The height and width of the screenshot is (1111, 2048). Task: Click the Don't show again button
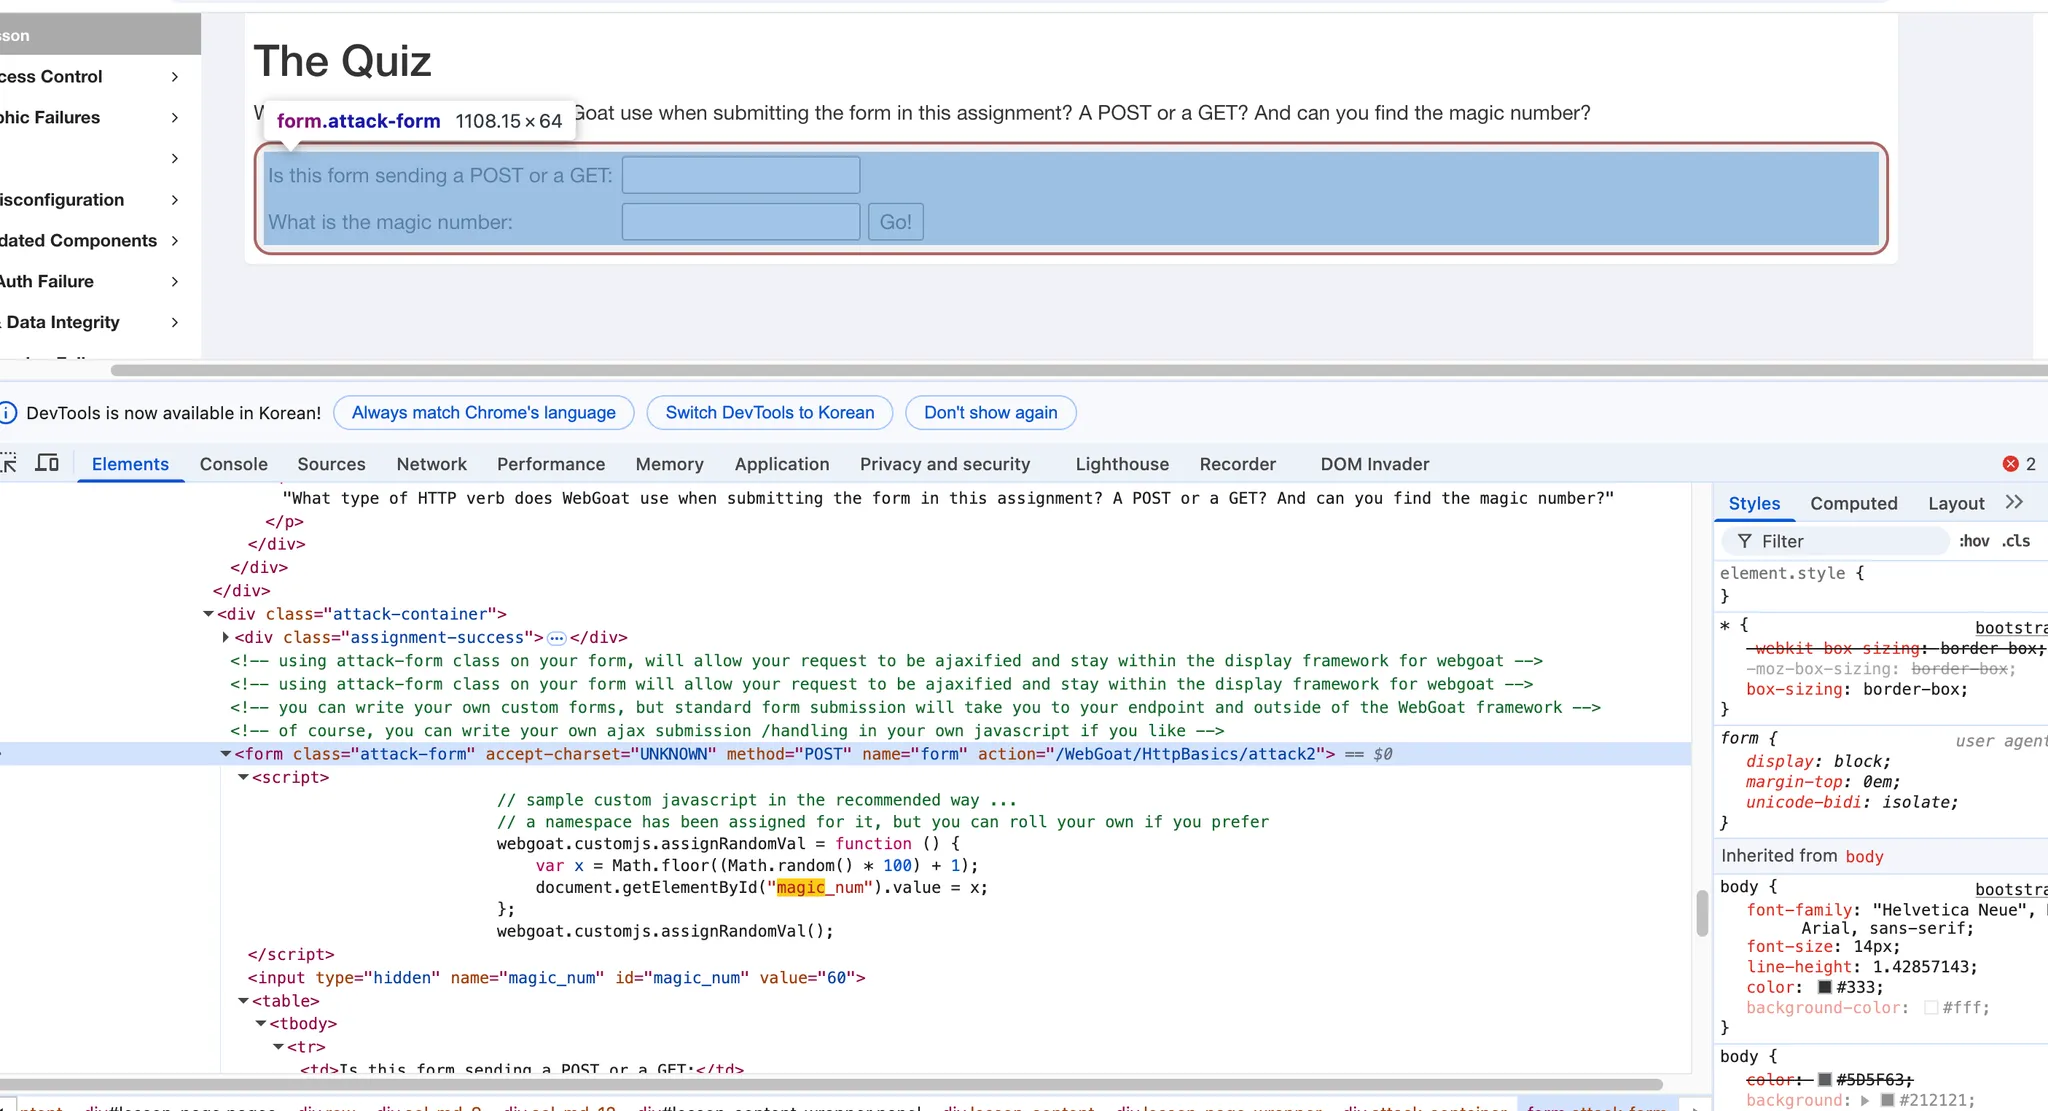990,413
